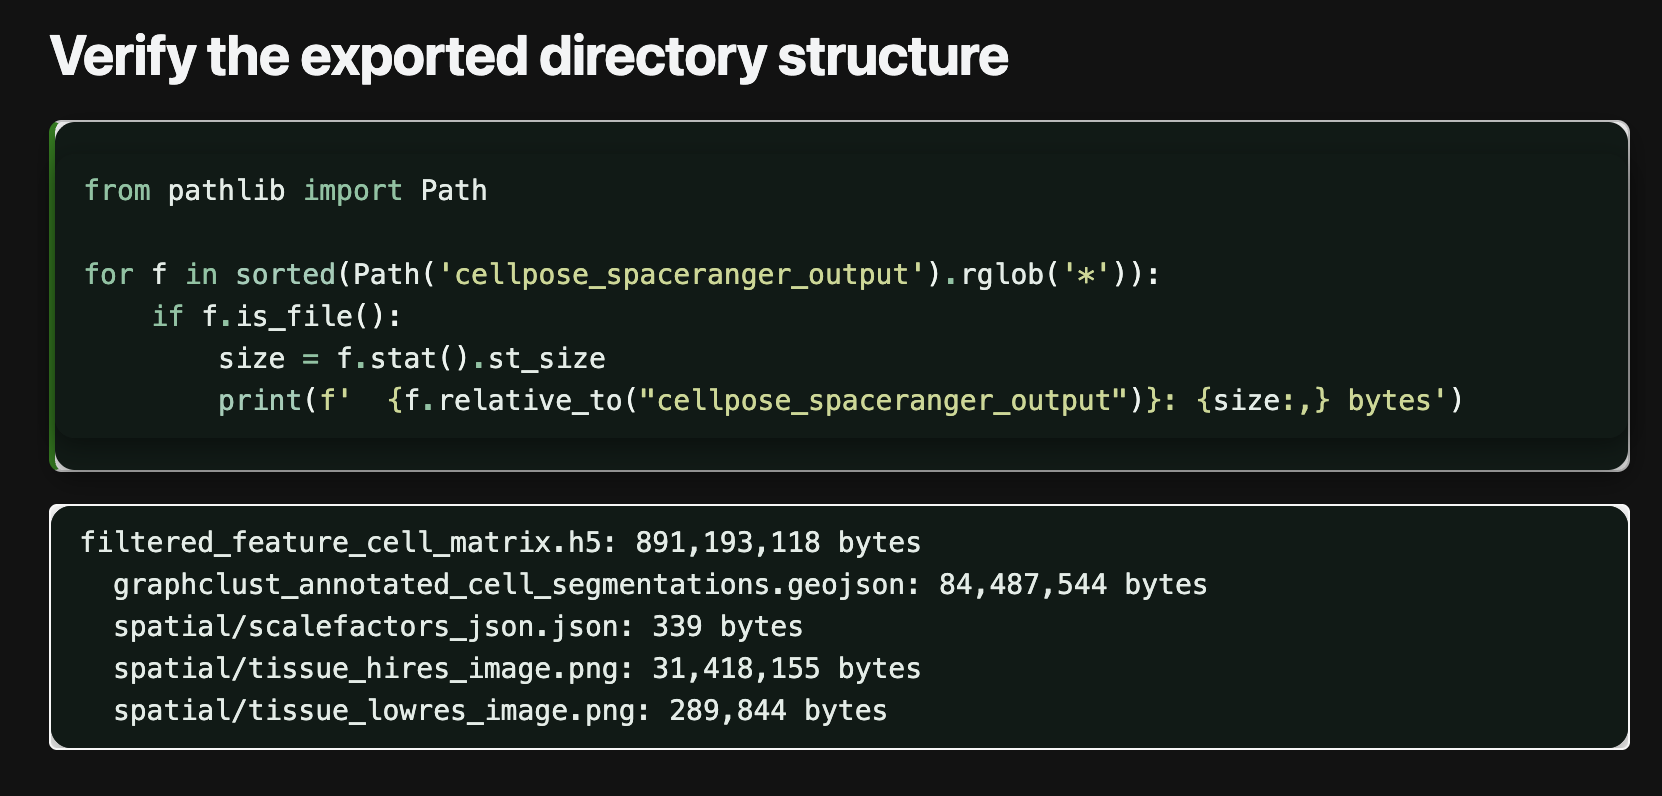The width and height of the screenshot is (1662, 796).
Task: Select the graphclust_annotated_cell_segmentations.geojson output line
Action: 660,584
